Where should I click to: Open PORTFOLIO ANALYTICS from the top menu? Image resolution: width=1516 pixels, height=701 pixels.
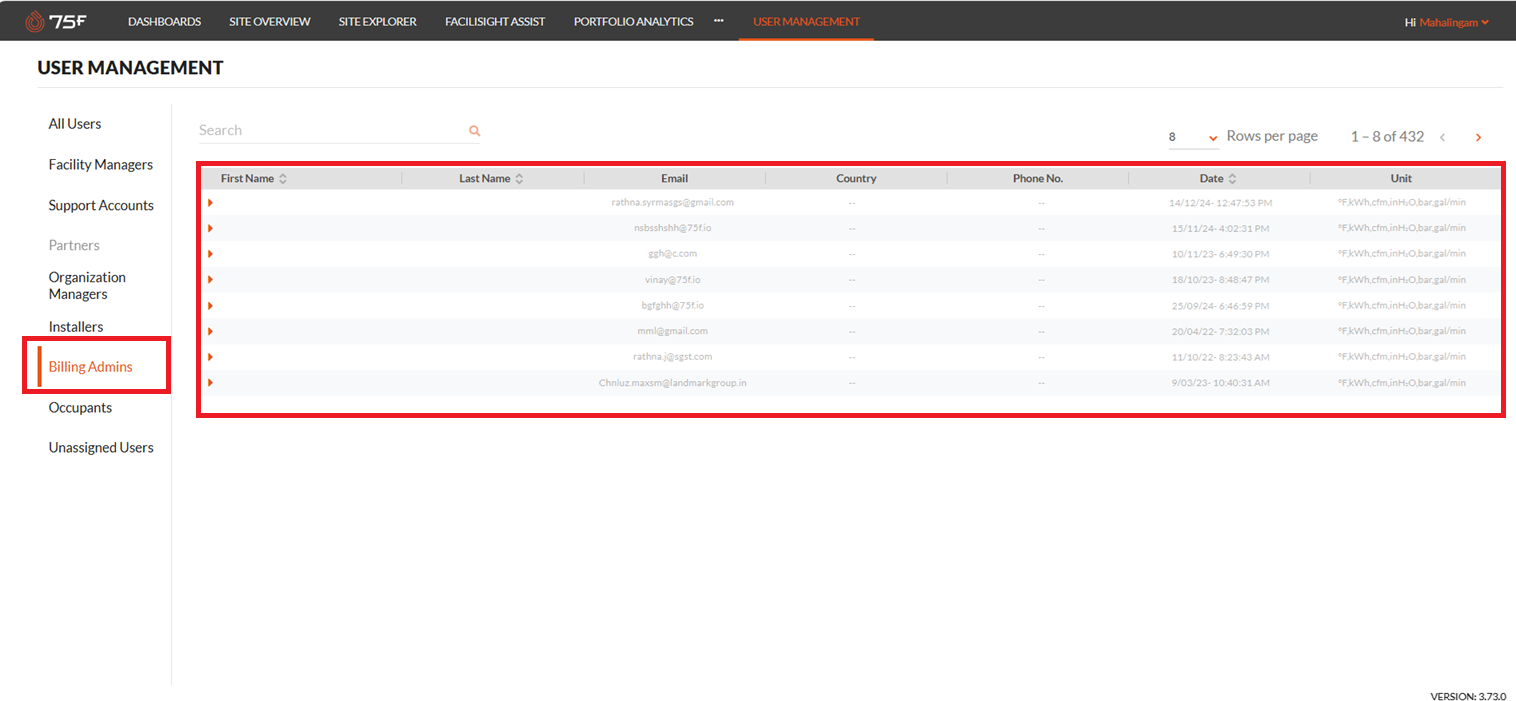pyautogui.click(x=633, y=20)
